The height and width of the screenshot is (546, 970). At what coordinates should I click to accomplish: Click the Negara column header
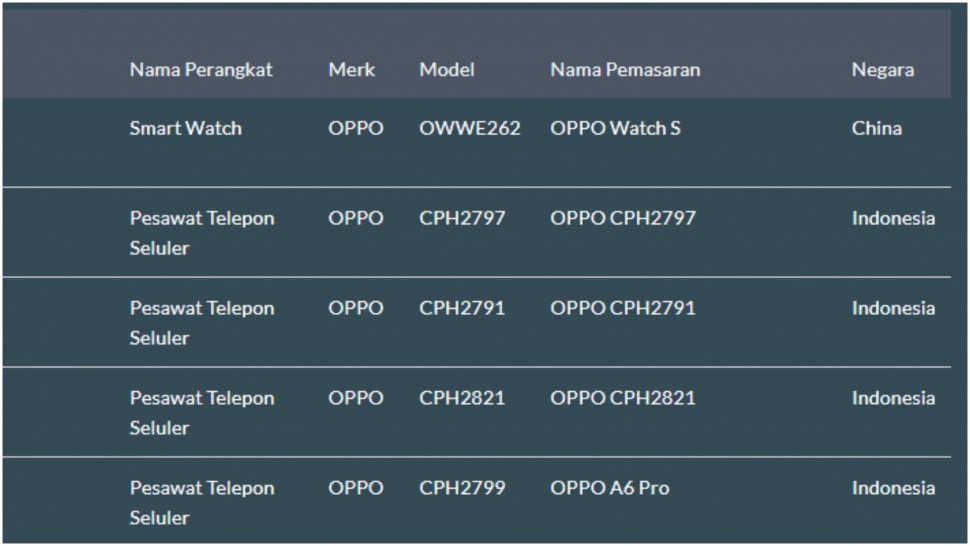(x=882, y=70)
